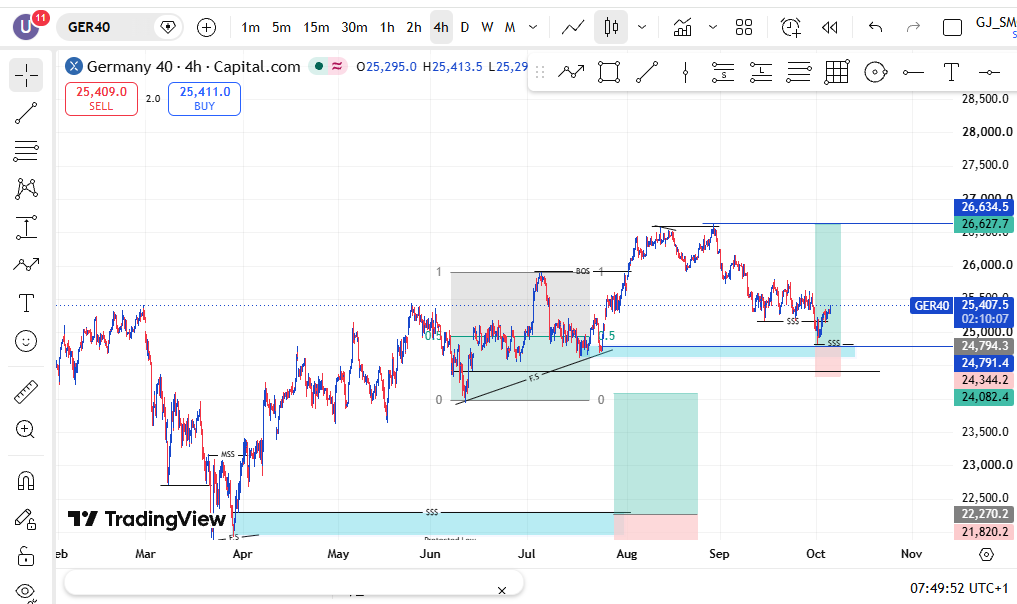Screen dimensions: 1017x604
Task: Start bar replay mode
Action: [x=830, y=27]
